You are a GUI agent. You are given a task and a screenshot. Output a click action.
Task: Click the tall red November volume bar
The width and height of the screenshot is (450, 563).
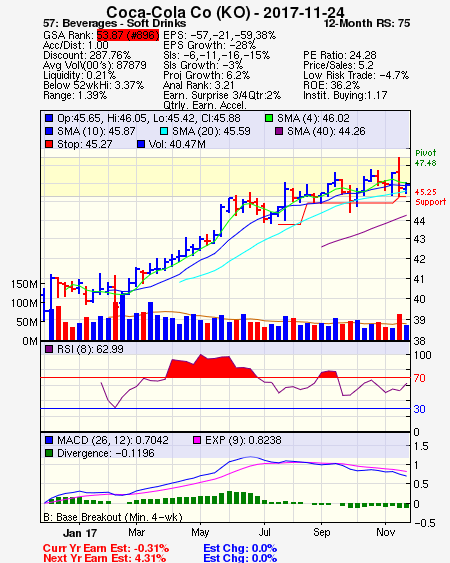(x=399, y=327)
